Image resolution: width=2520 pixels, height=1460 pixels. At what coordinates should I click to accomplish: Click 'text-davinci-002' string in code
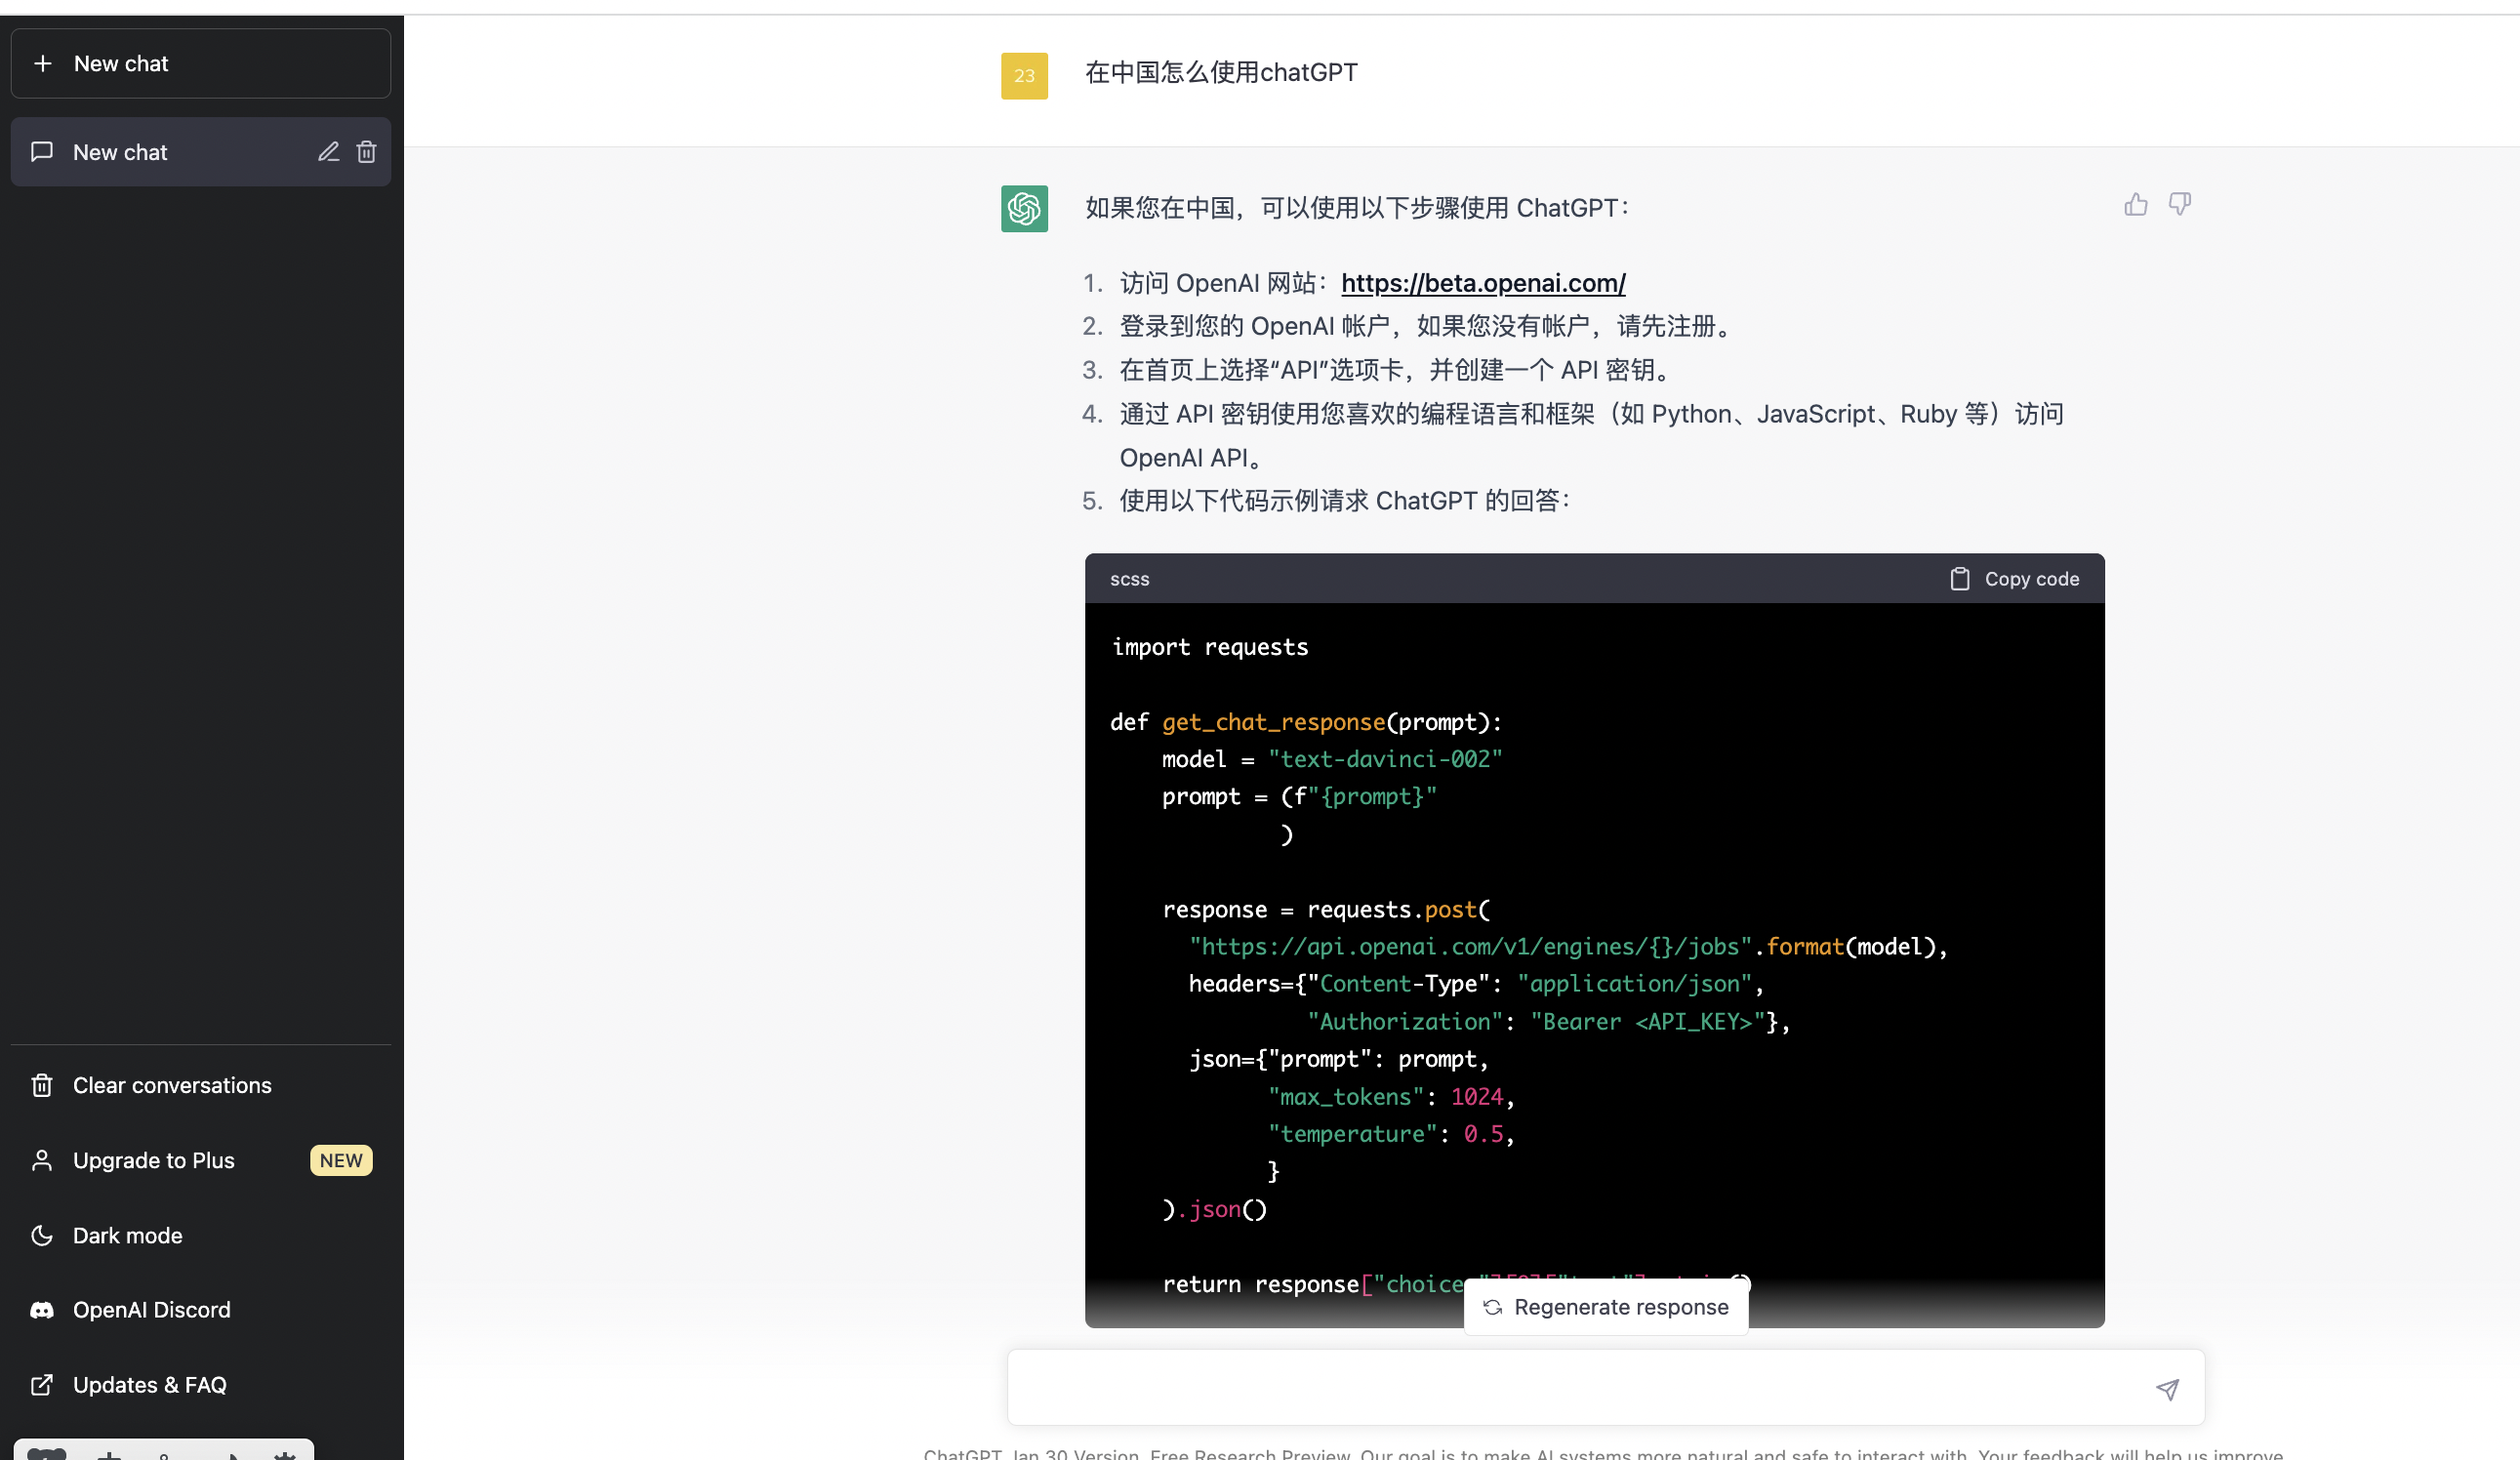click(x=1386, y=759)
